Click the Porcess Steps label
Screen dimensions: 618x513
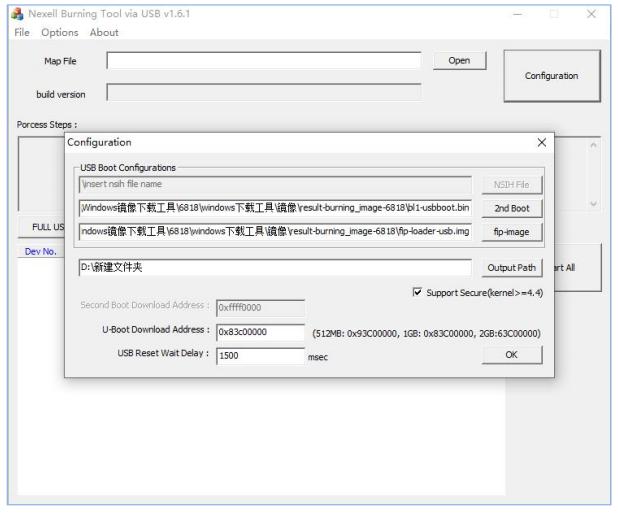47,125
